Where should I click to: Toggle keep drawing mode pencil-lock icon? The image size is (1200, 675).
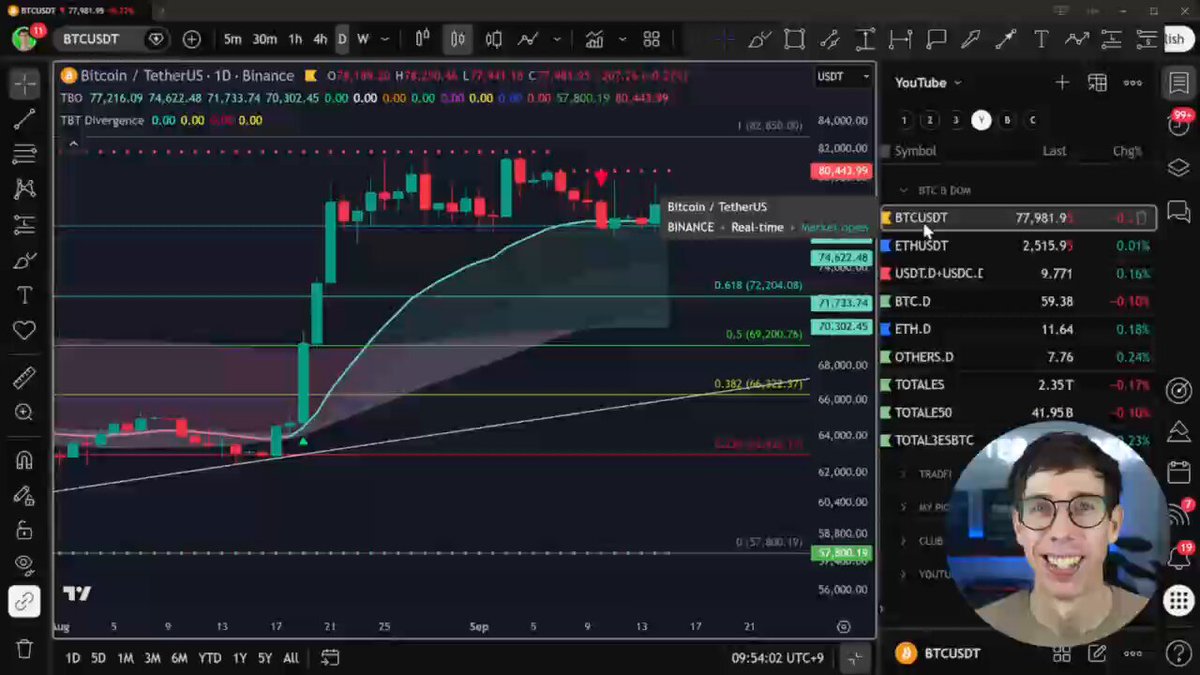pos(24,495)
